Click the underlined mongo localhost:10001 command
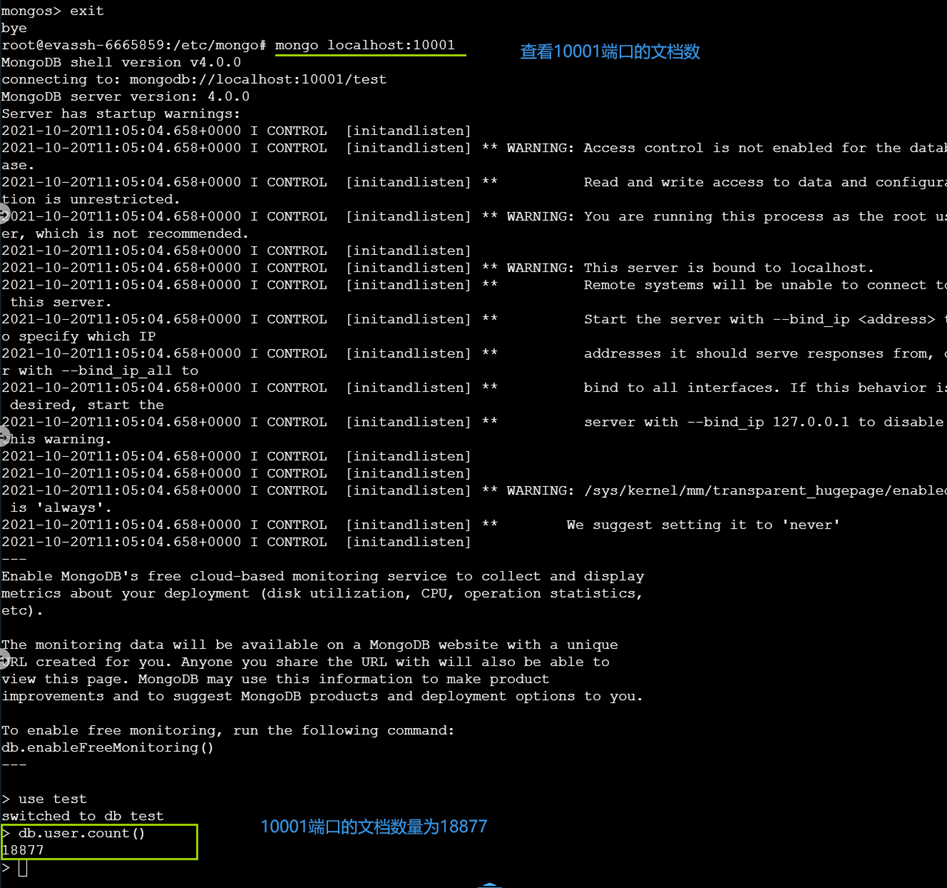947x888 pixels. point(370,45)
